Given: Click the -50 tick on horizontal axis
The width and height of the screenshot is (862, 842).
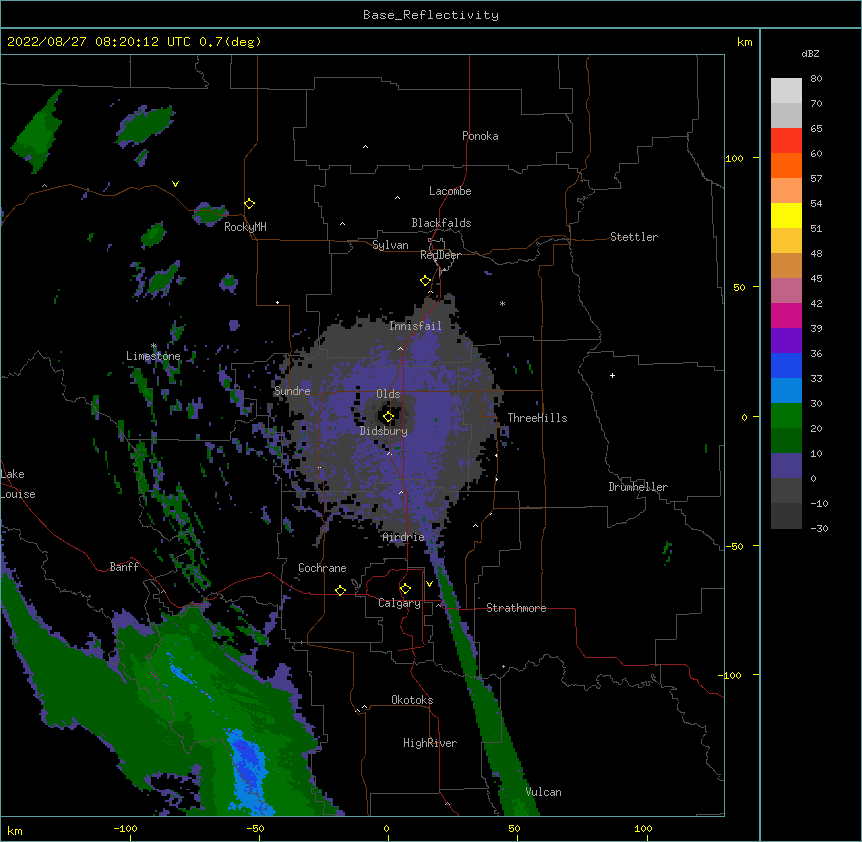Looking at the screenshot, I should (x=255, y=828).
